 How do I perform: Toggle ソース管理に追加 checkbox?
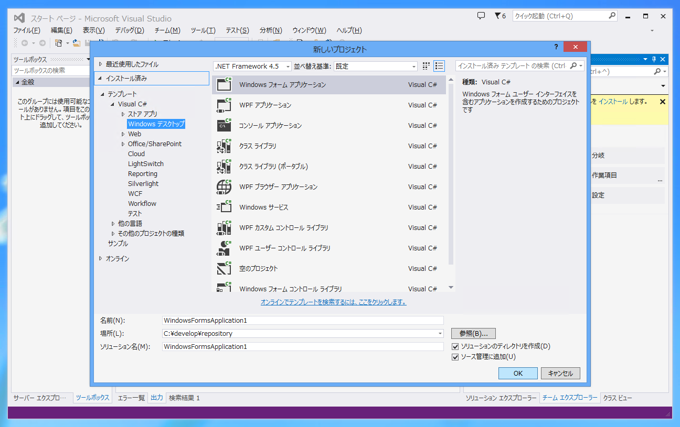455,357
